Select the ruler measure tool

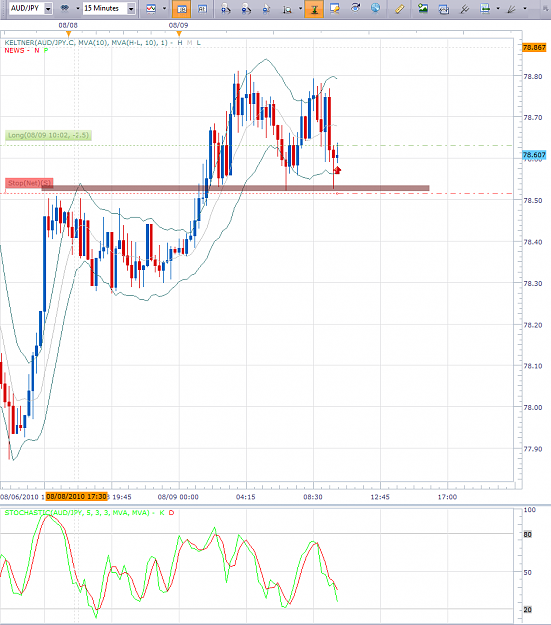click(x=399, y=9)
